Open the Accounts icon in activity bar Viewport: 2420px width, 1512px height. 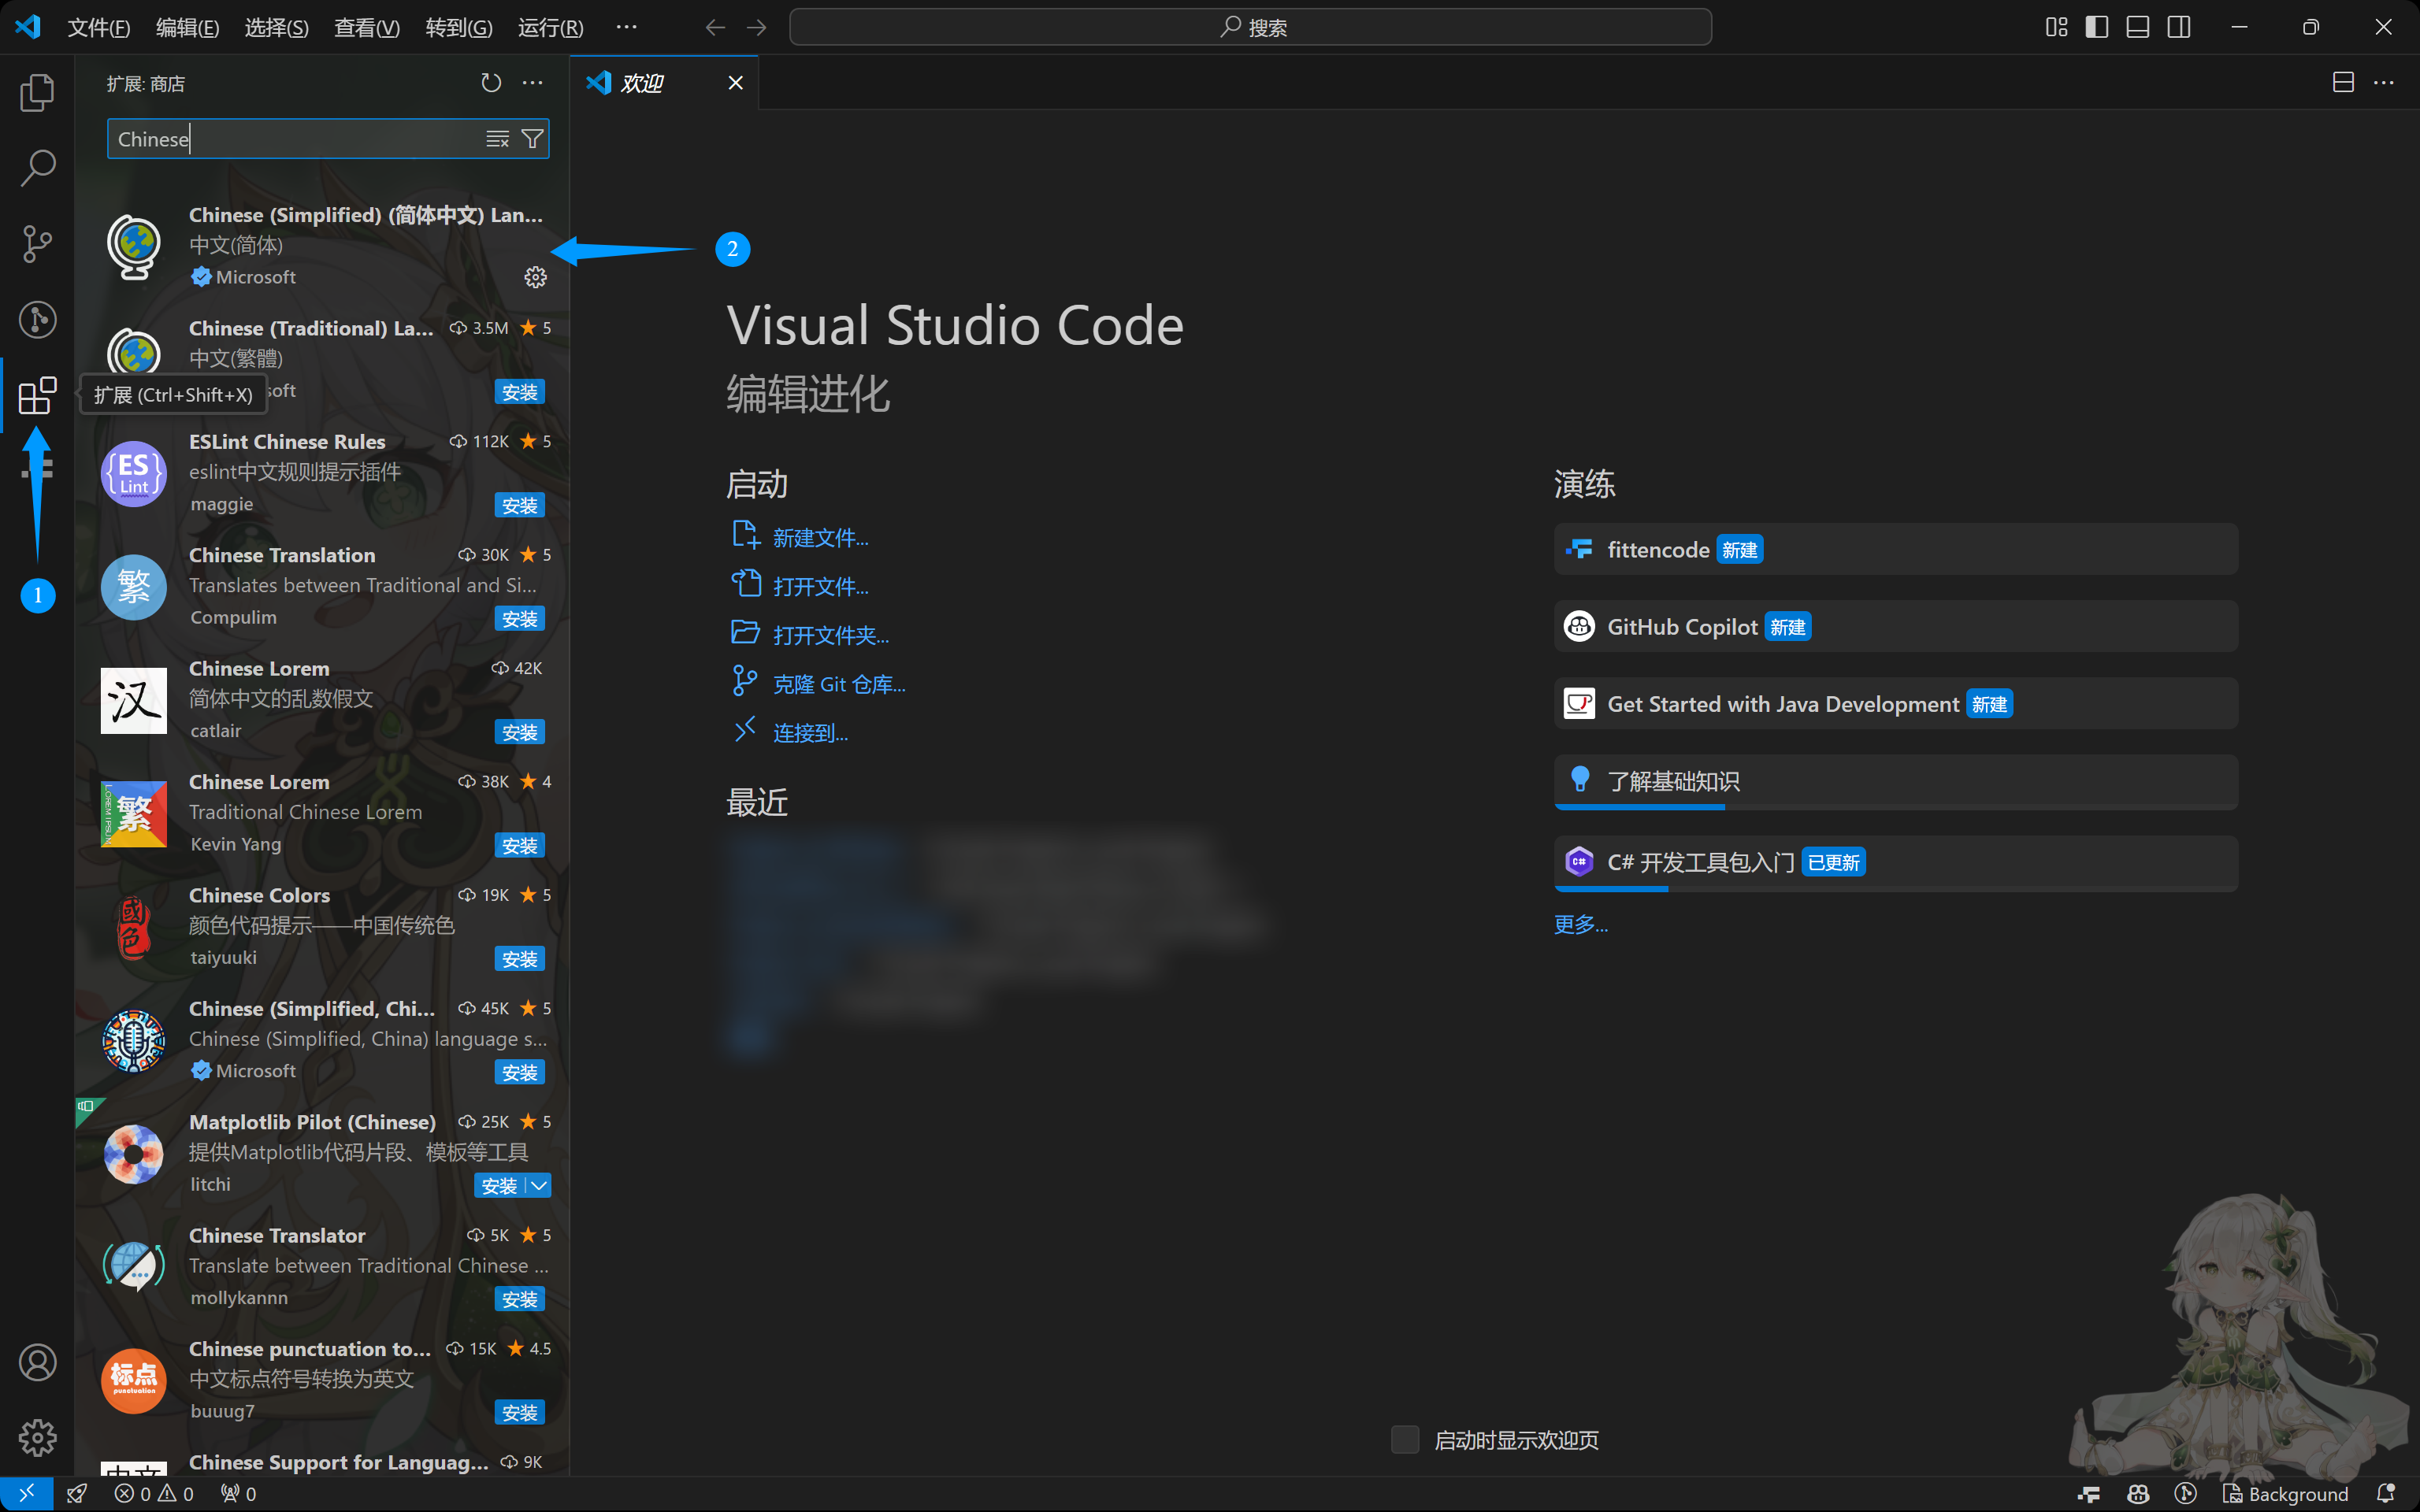[x=37, y=1362]
